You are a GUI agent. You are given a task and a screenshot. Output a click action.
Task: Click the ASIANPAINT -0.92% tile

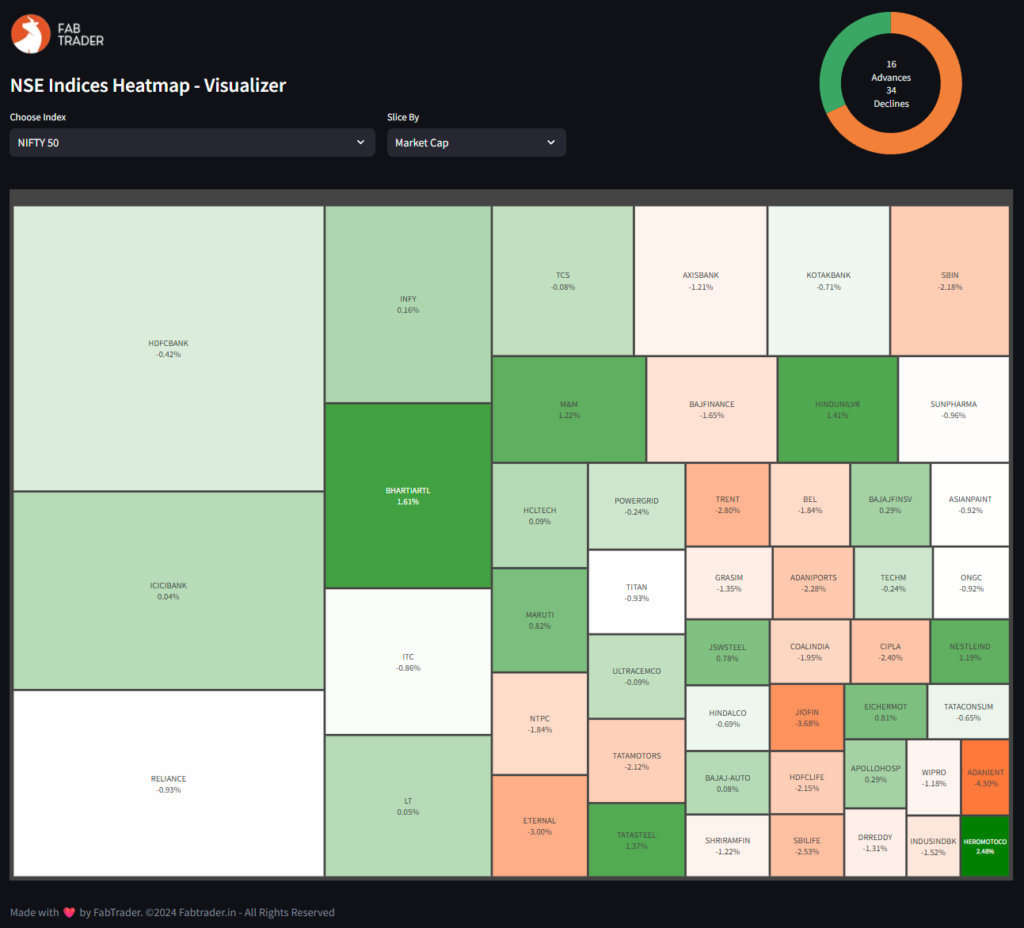click(x=970, y=504)
